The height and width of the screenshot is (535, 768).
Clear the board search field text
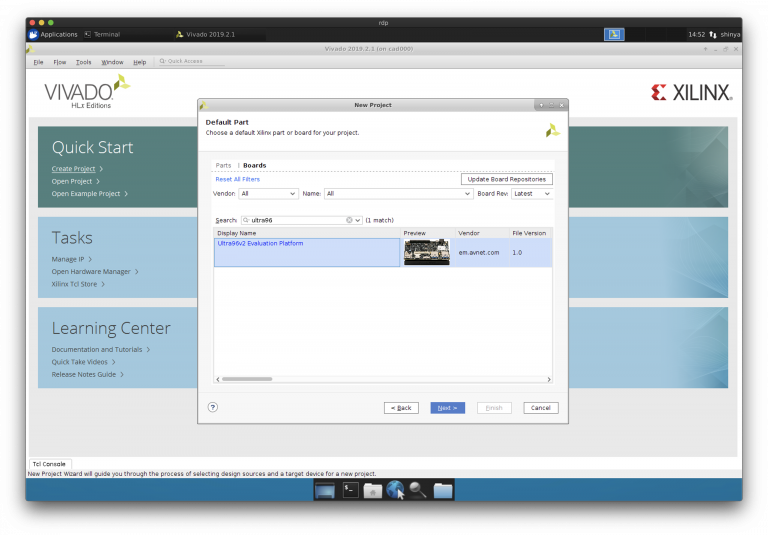350,220
